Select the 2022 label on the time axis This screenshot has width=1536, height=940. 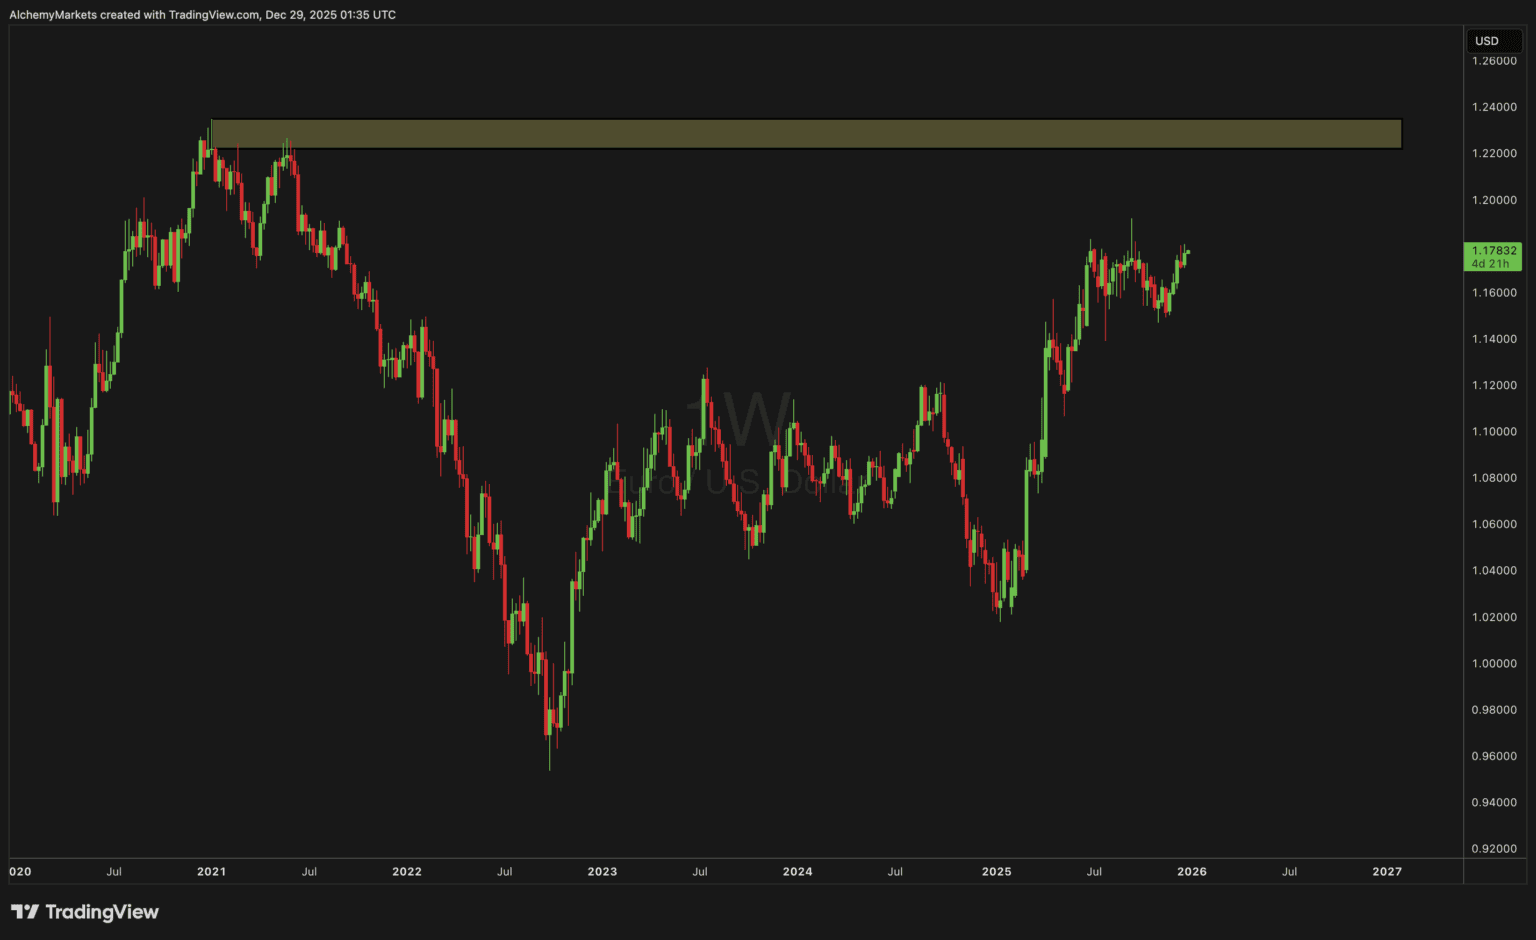pos(407,871)
